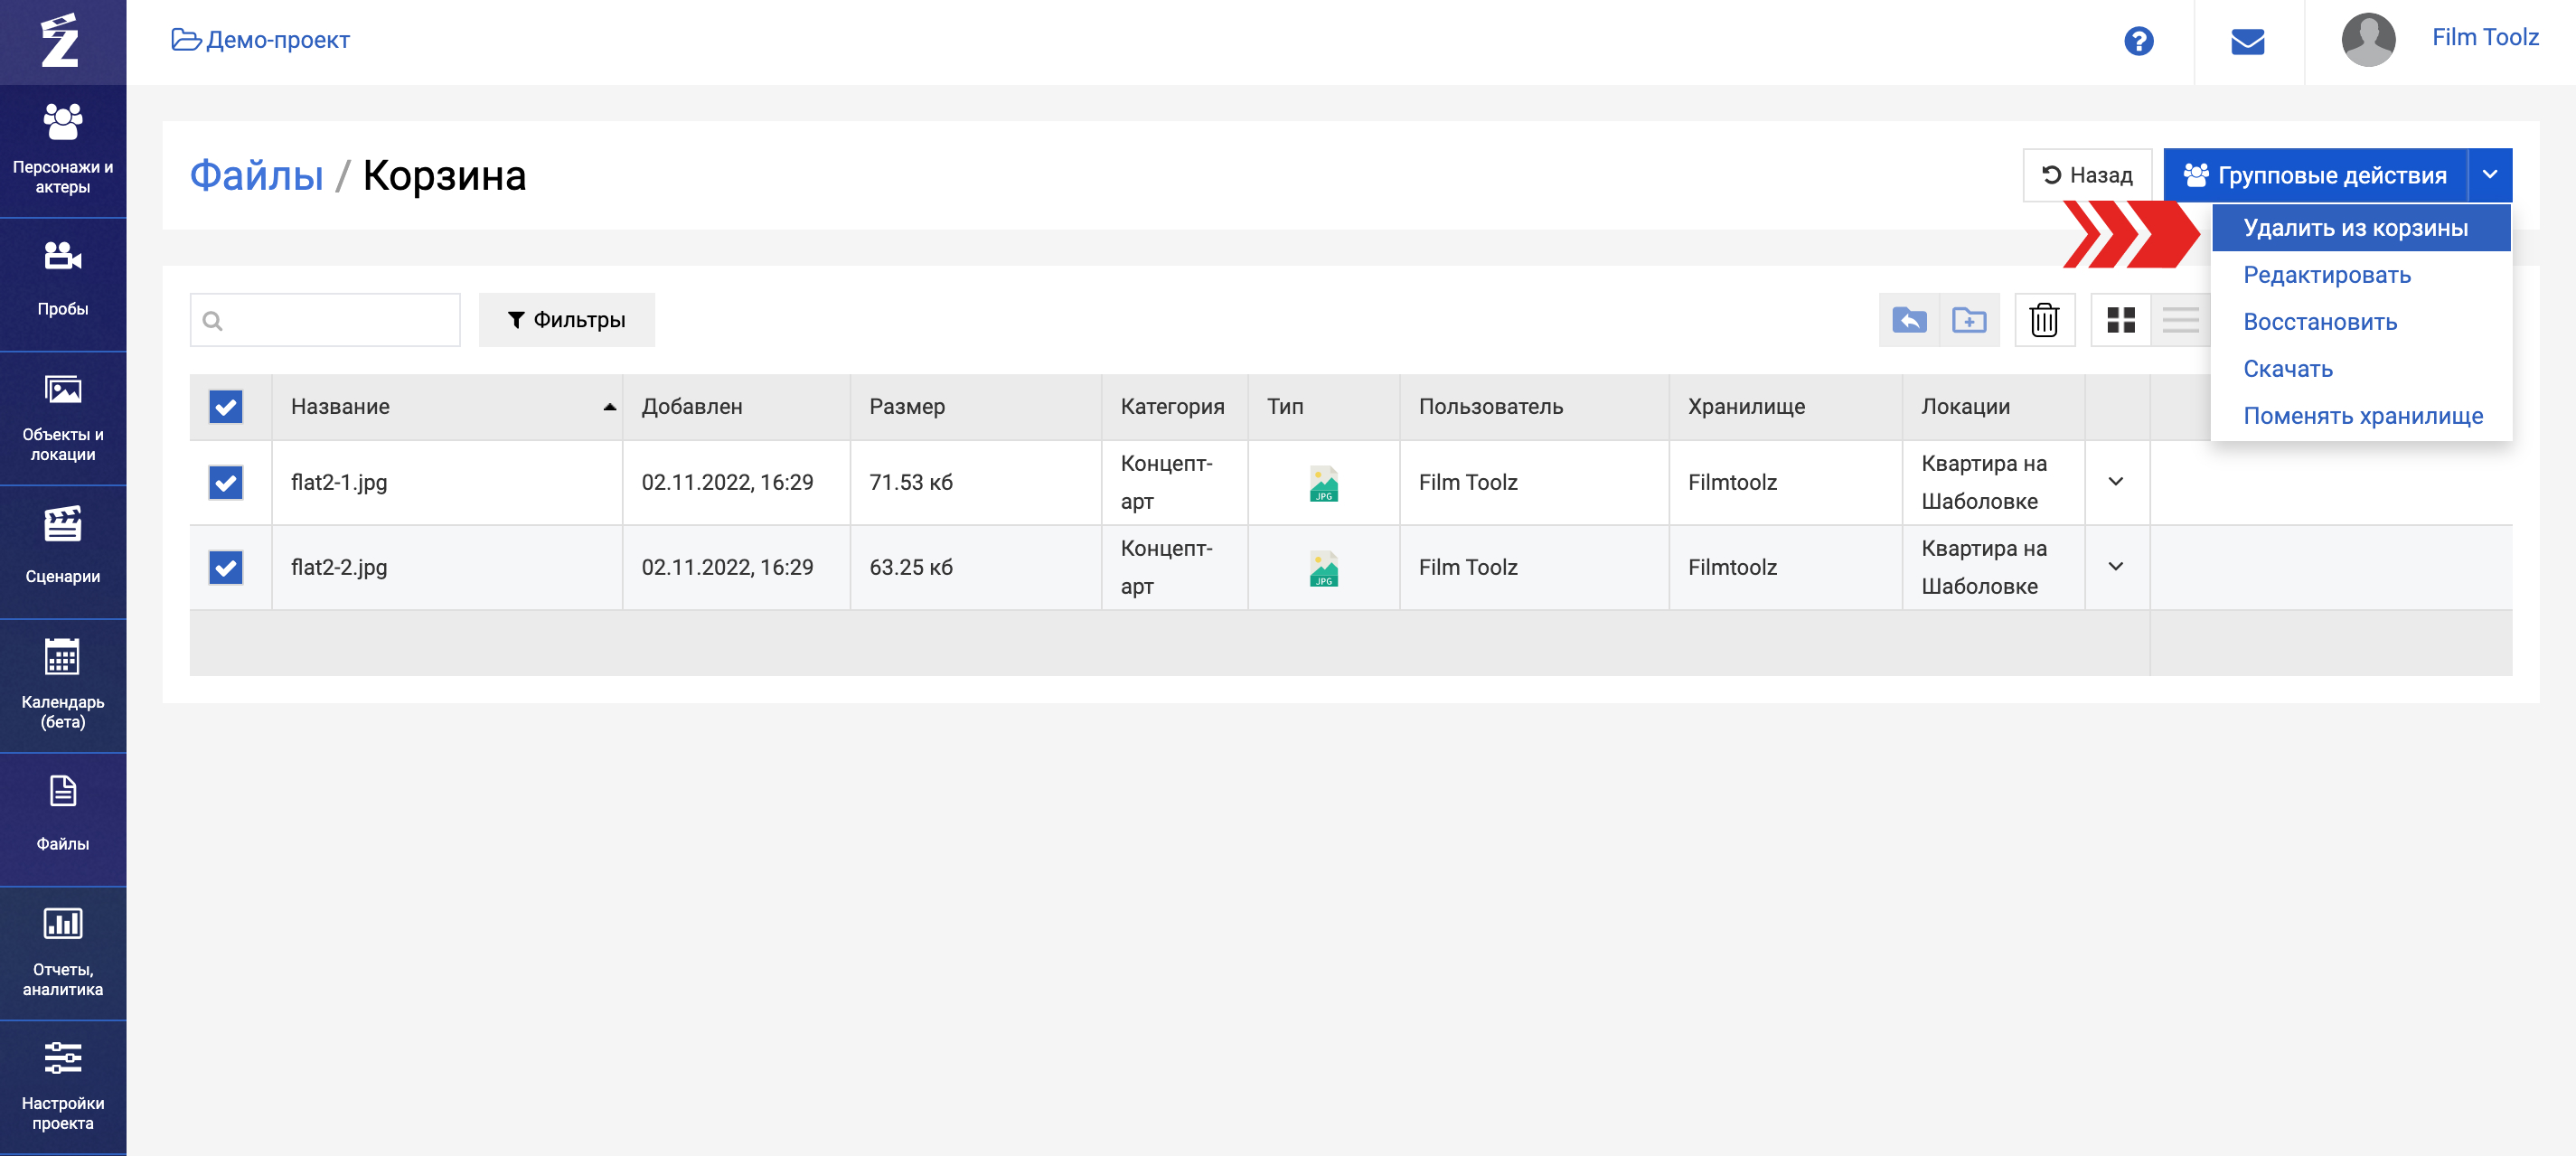The image size is (2576, 1156).
Task: Toggle Групповые действия dropdown arrow
Action: (2489, 175)
